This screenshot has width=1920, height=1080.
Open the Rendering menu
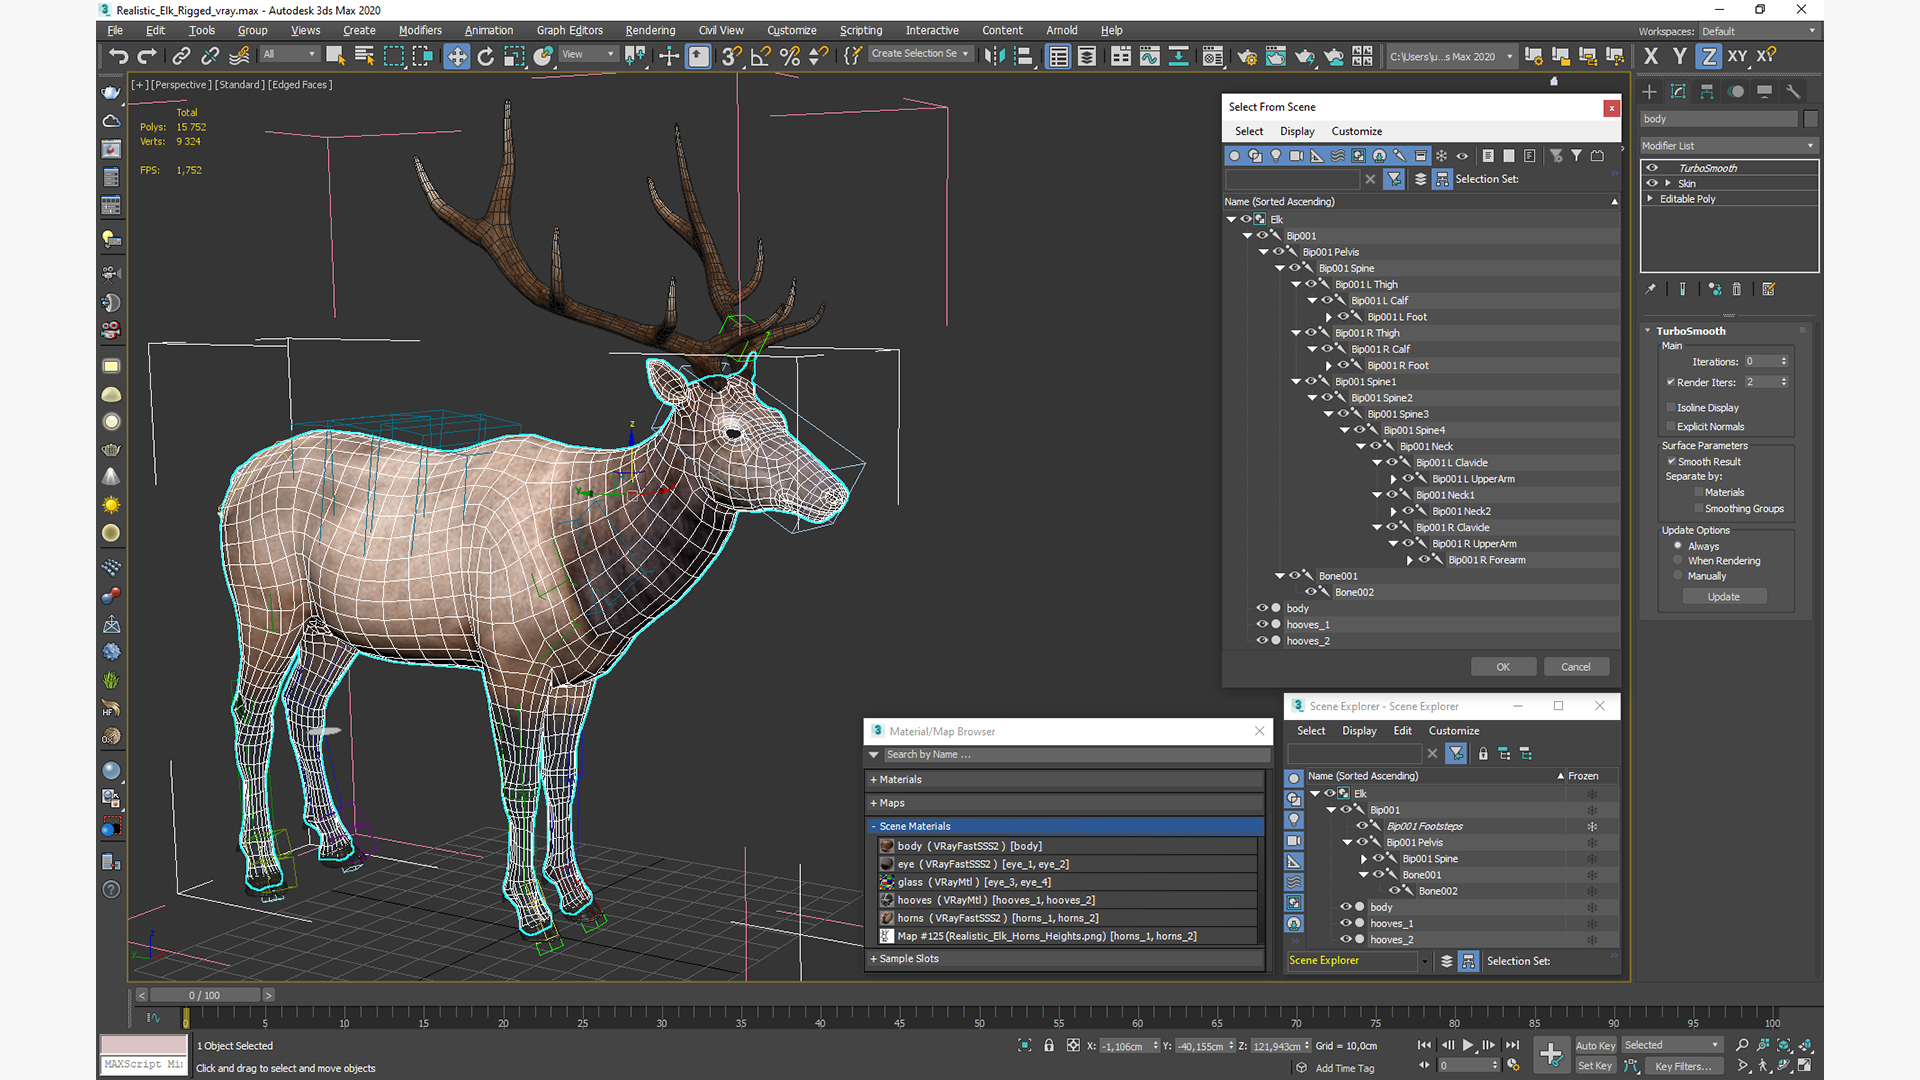click(x=650, y=30)
